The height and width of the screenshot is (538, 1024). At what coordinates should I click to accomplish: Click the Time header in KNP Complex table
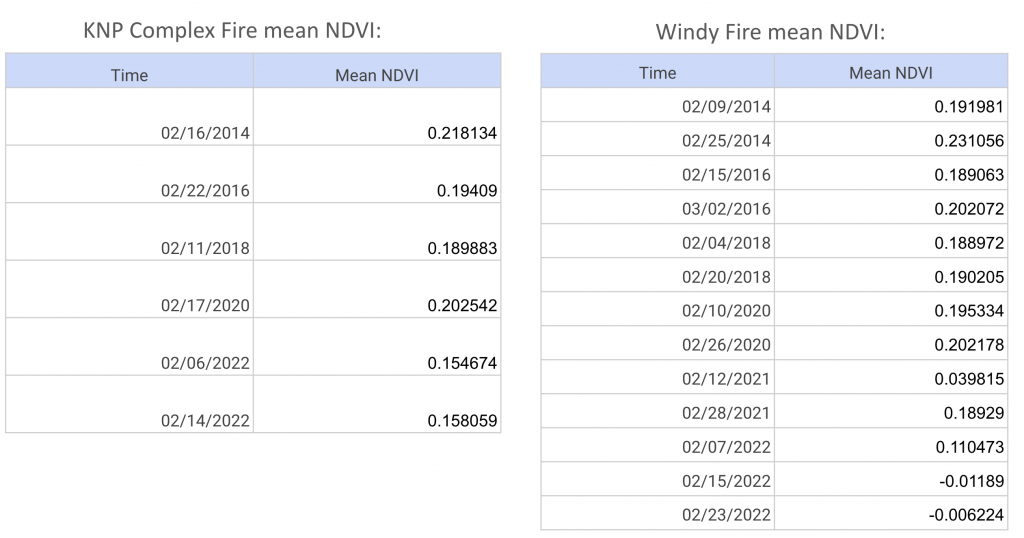coord(129,75)
